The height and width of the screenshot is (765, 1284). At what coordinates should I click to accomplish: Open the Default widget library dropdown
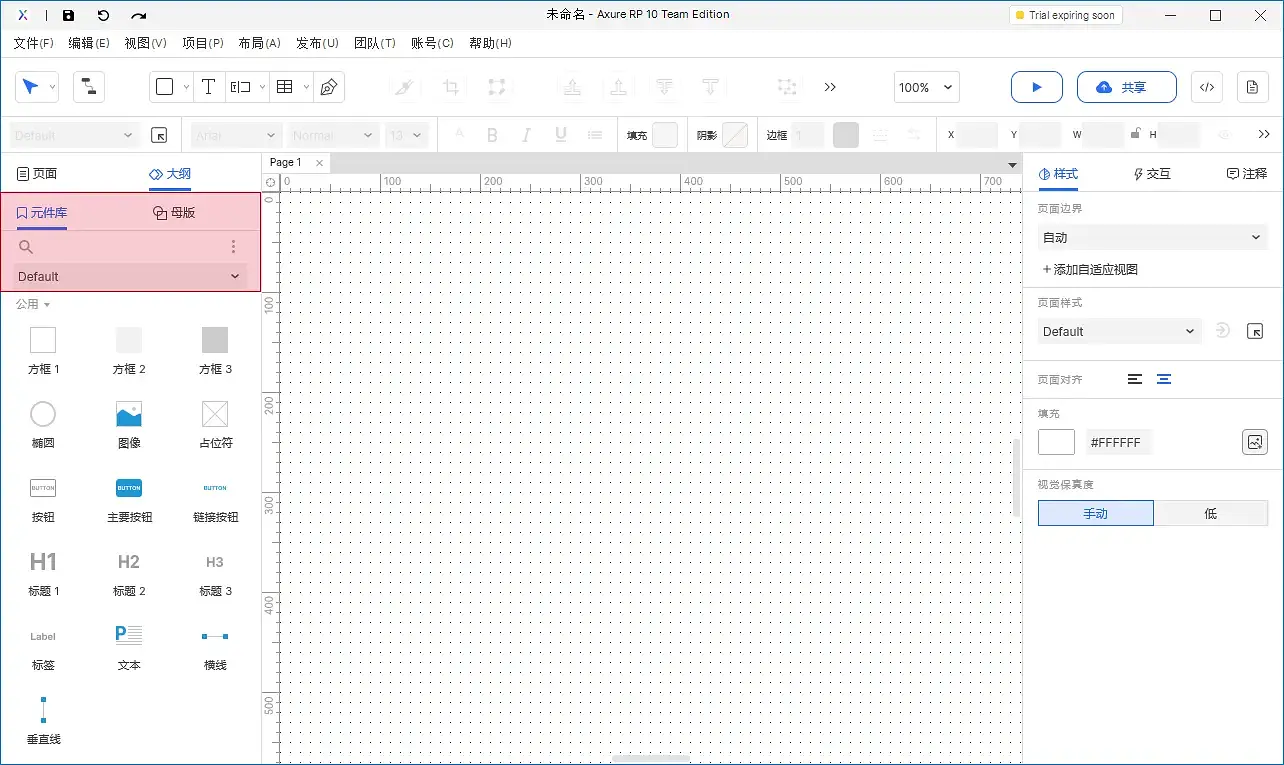point(129,276)
